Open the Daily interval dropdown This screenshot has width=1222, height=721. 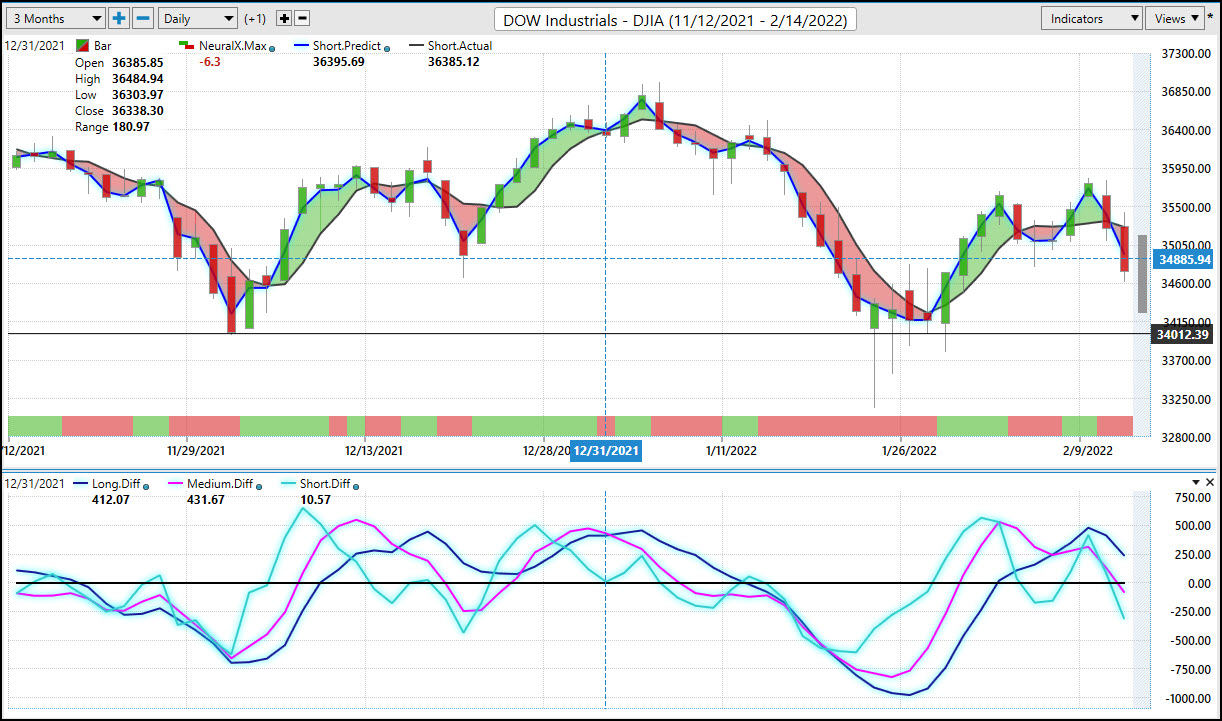click(198, 18)
